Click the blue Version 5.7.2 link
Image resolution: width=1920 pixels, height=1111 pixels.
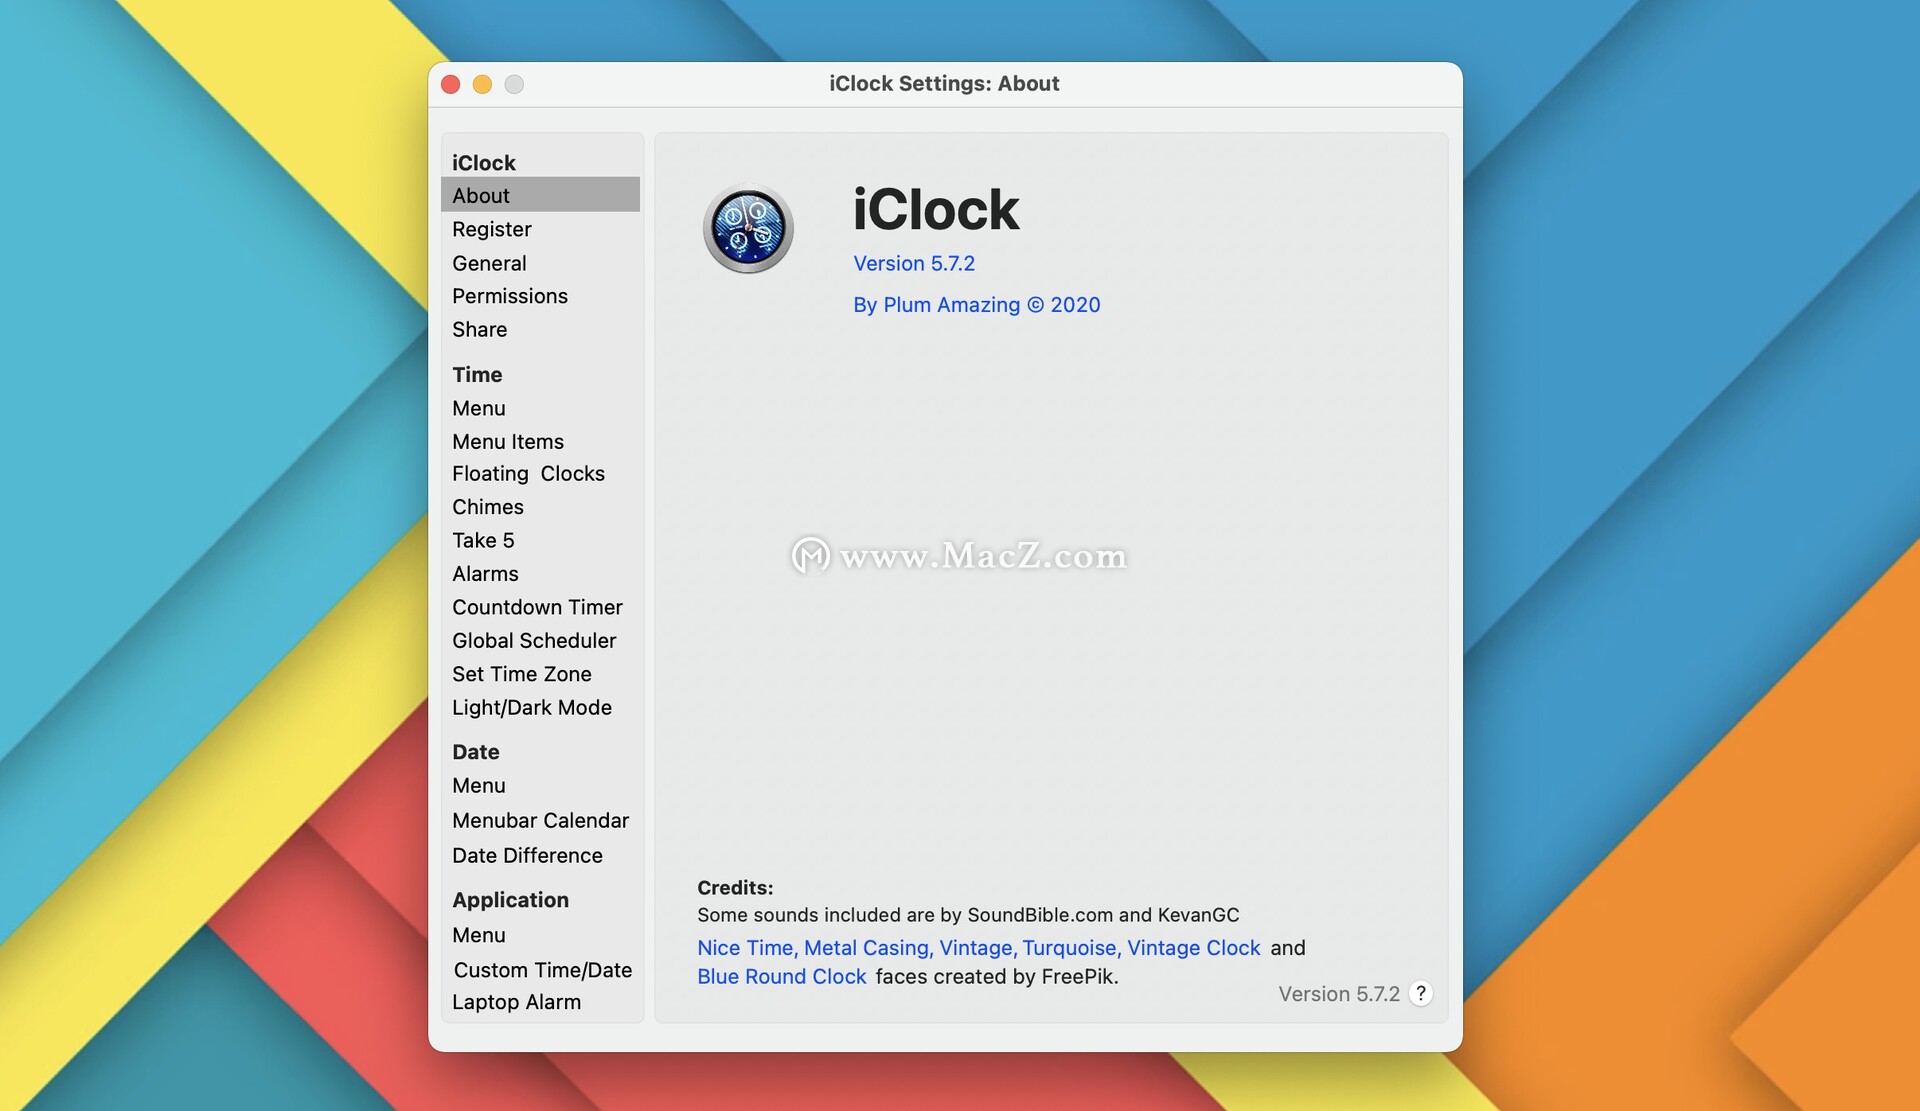914,263
